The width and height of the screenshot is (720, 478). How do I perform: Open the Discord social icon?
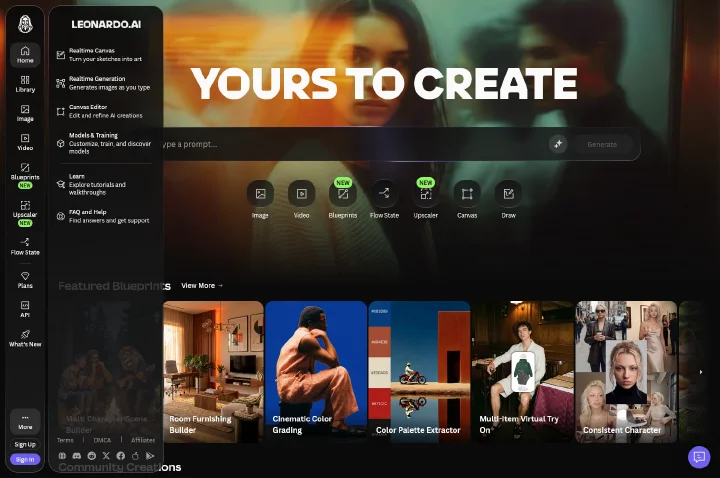(77, 456)
